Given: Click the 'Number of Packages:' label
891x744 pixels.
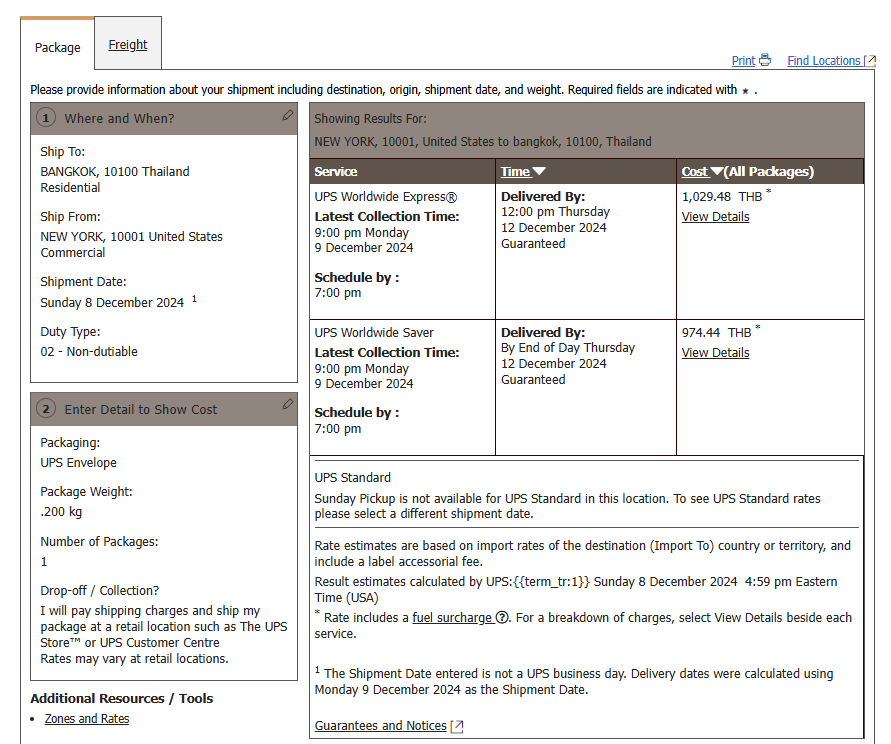Looking at the screenshot, I should pos(99,542).
